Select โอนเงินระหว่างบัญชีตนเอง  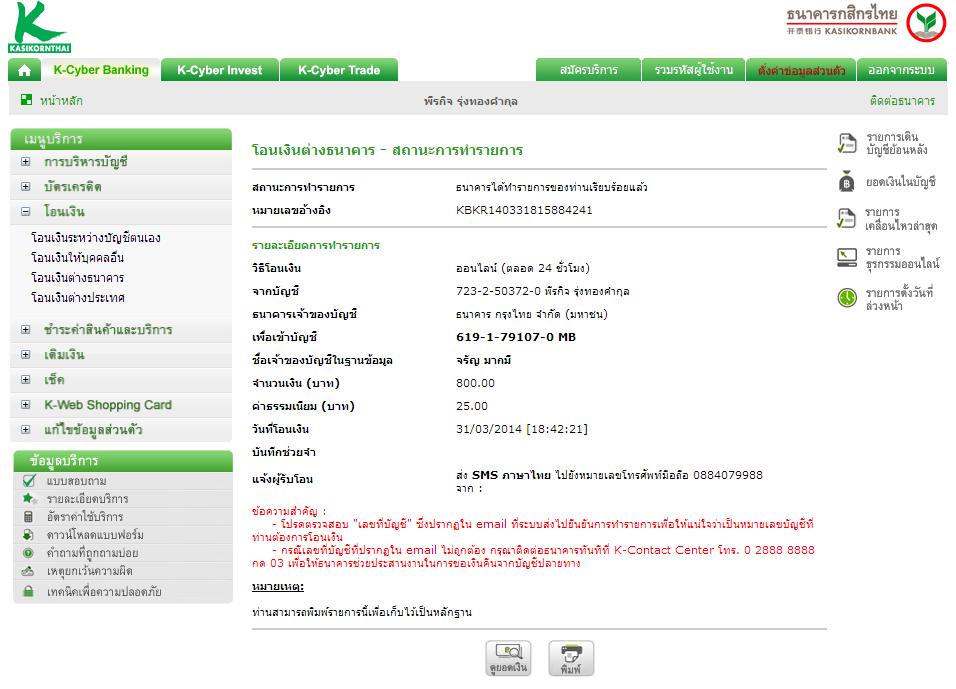click(96, 238)
